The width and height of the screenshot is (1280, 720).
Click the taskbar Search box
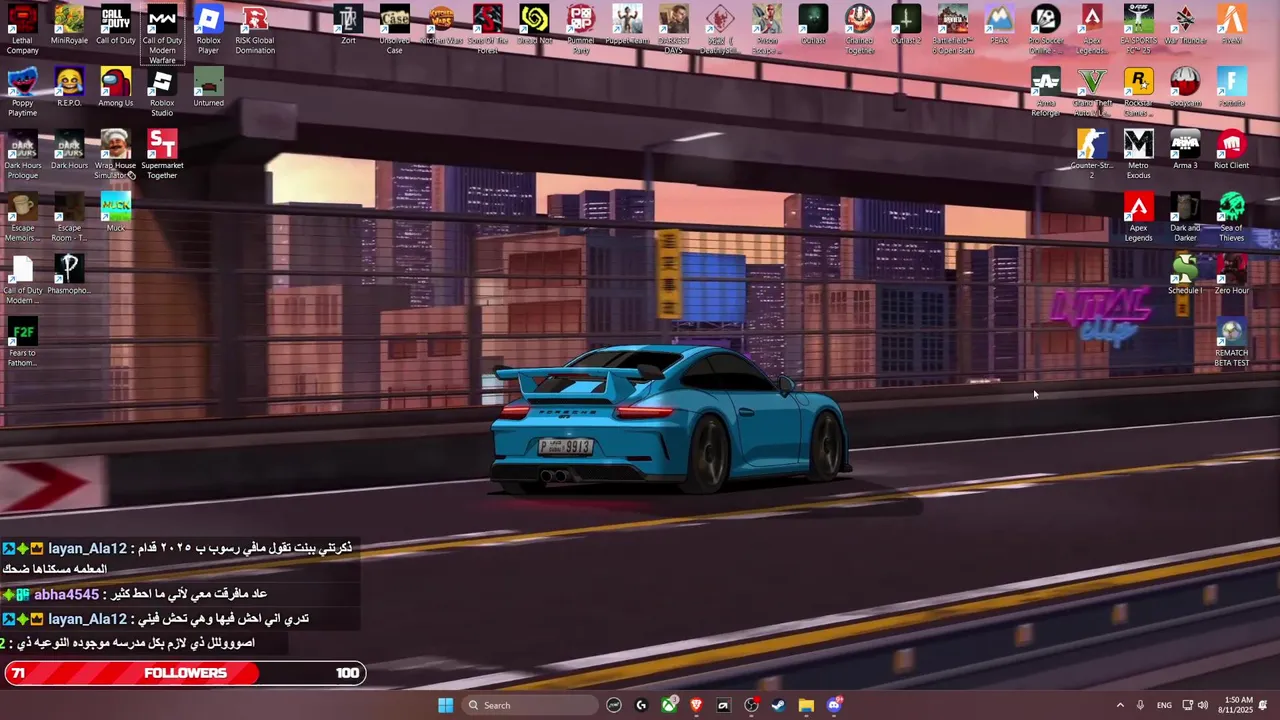[530, 705]
